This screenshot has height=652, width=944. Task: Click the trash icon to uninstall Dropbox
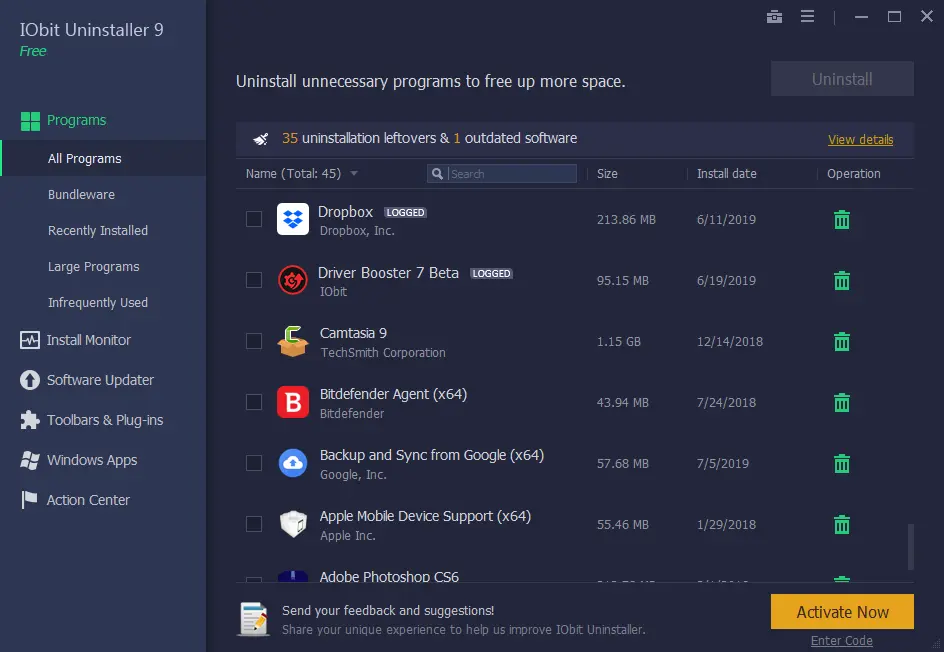[841, 219]
